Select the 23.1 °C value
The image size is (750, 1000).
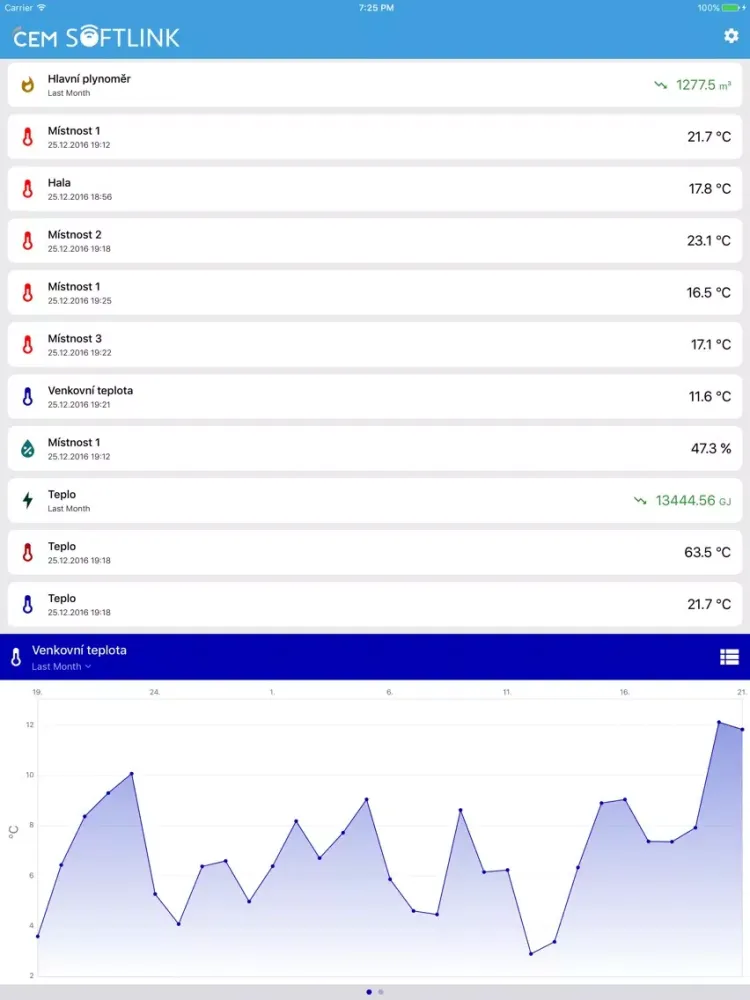709,240
